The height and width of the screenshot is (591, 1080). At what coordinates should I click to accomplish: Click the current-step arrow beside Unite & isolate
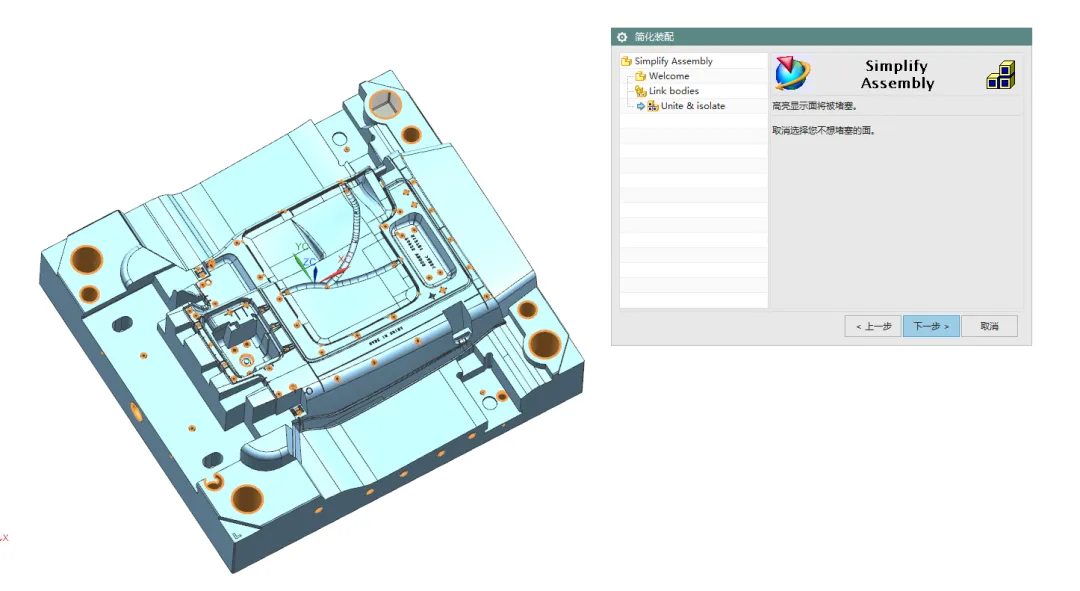(x=641, y=106)
